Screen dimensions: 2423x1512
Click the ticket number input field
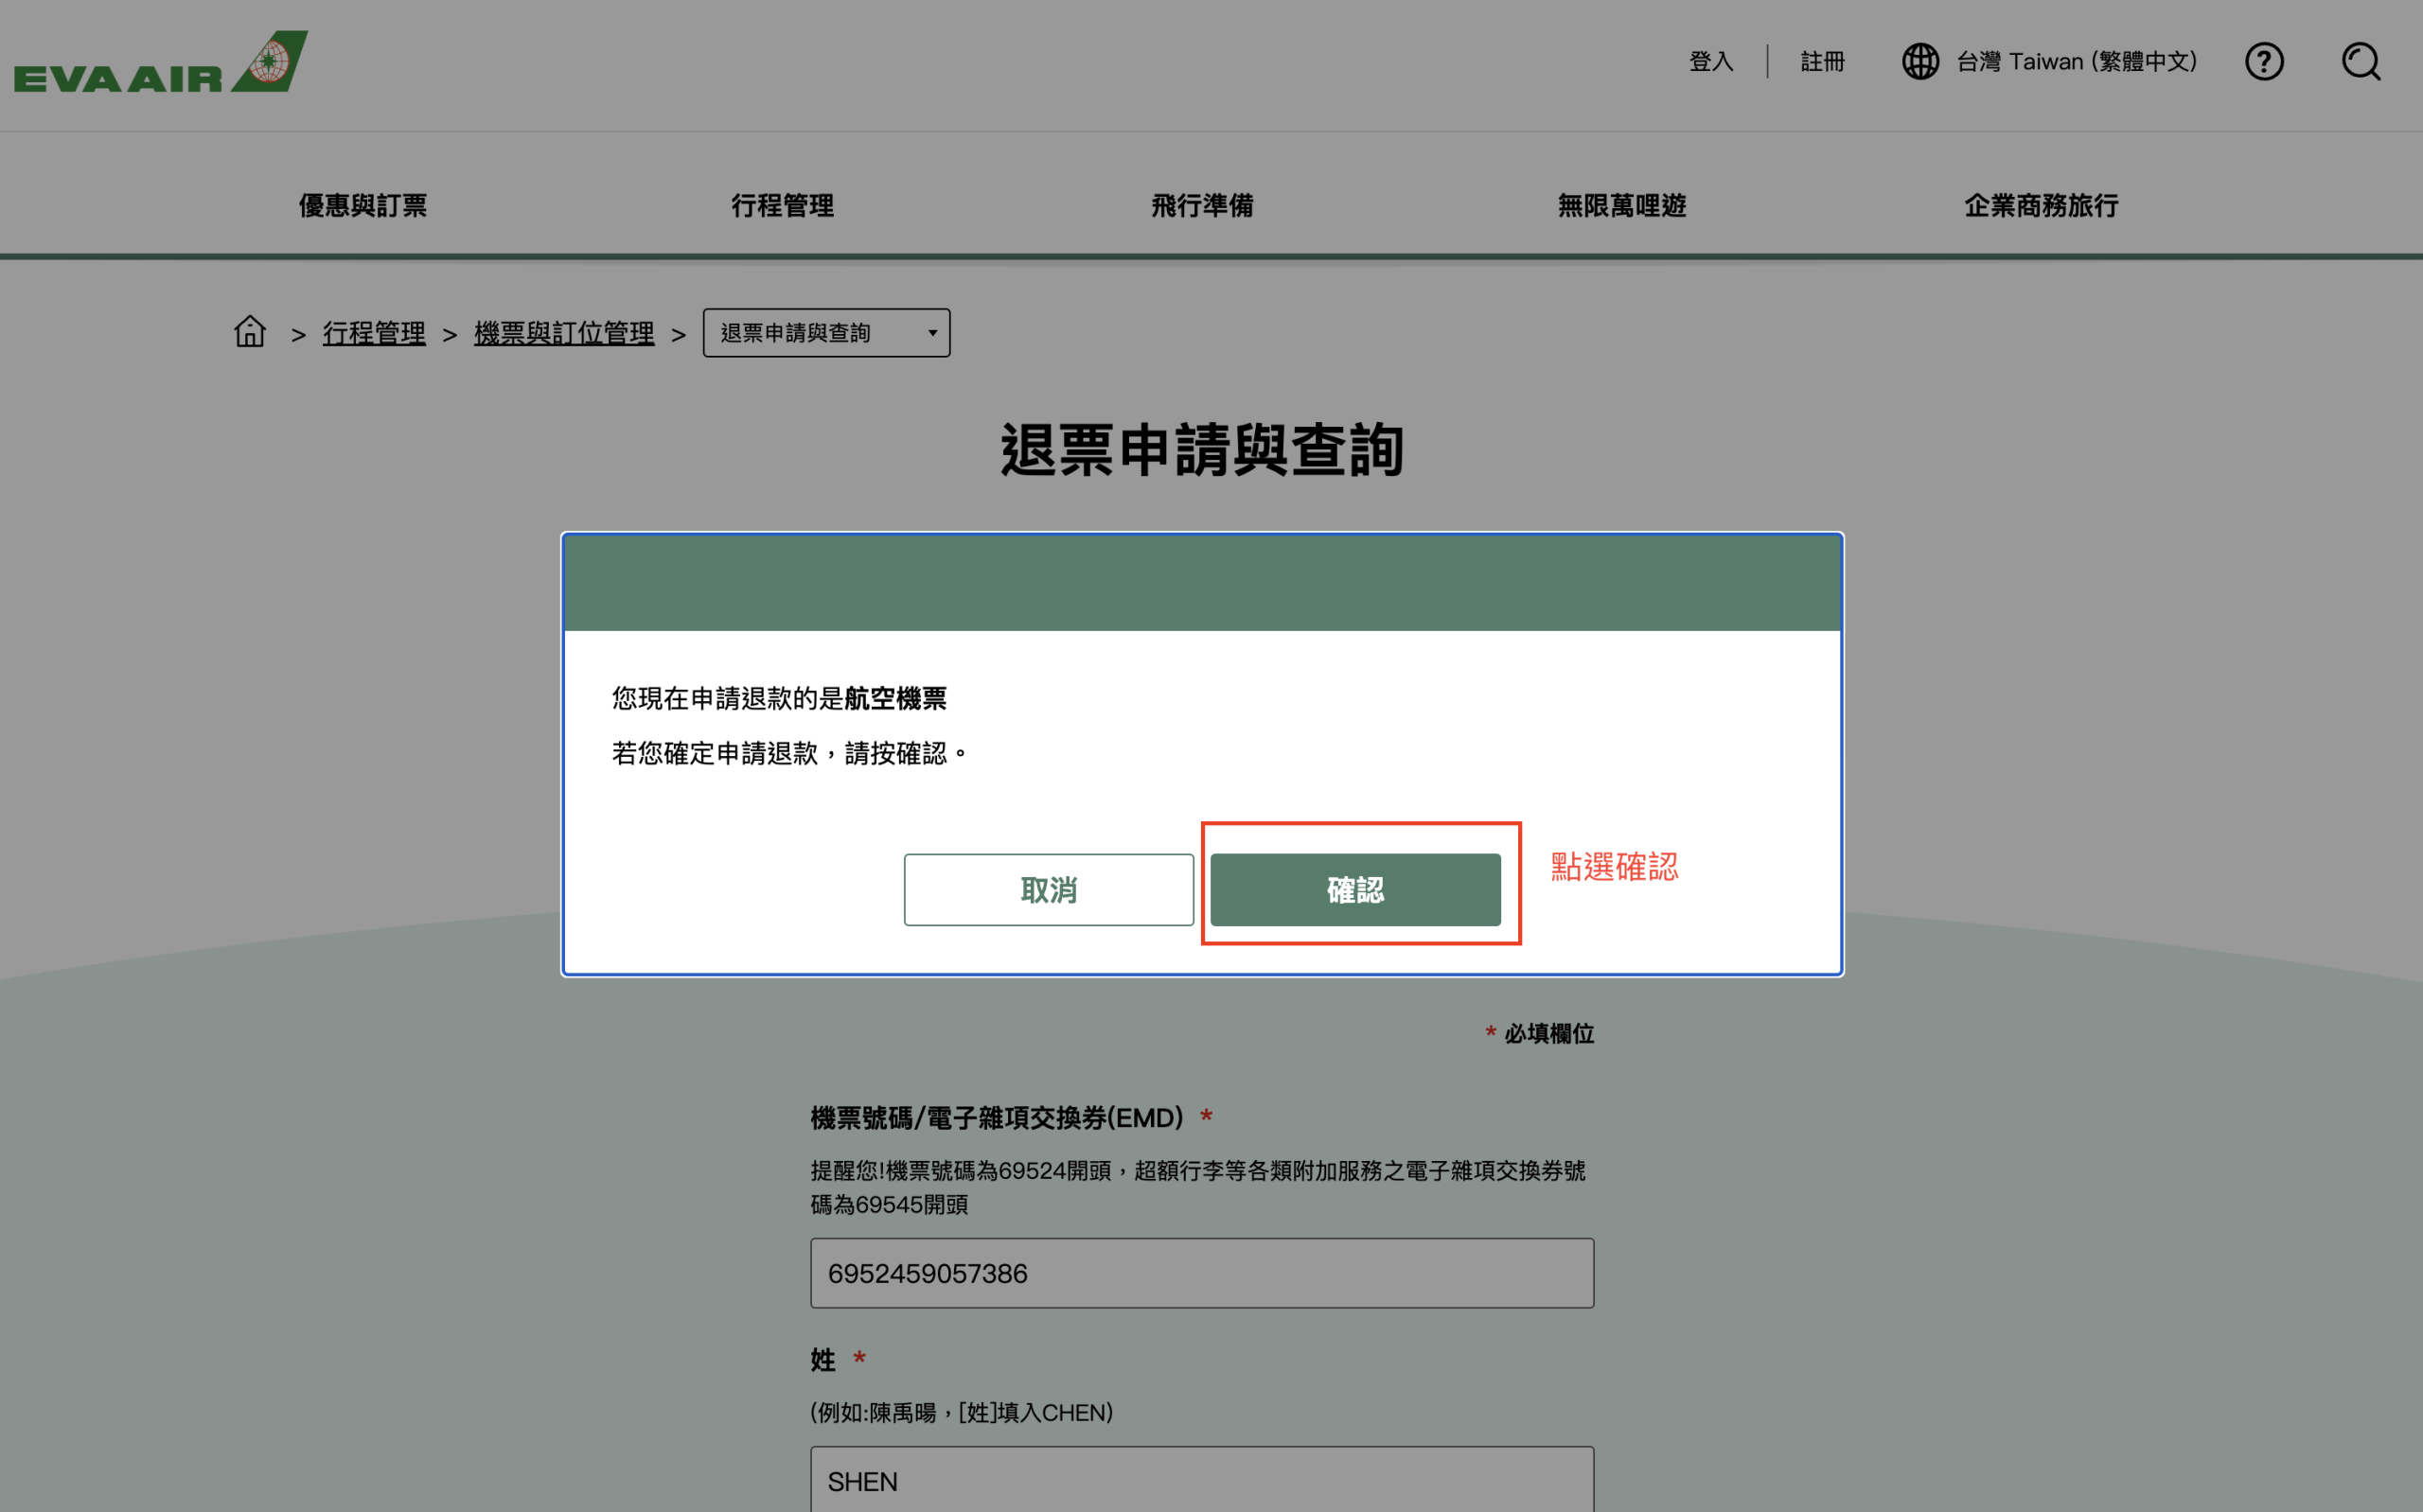click(1201, 1273)
